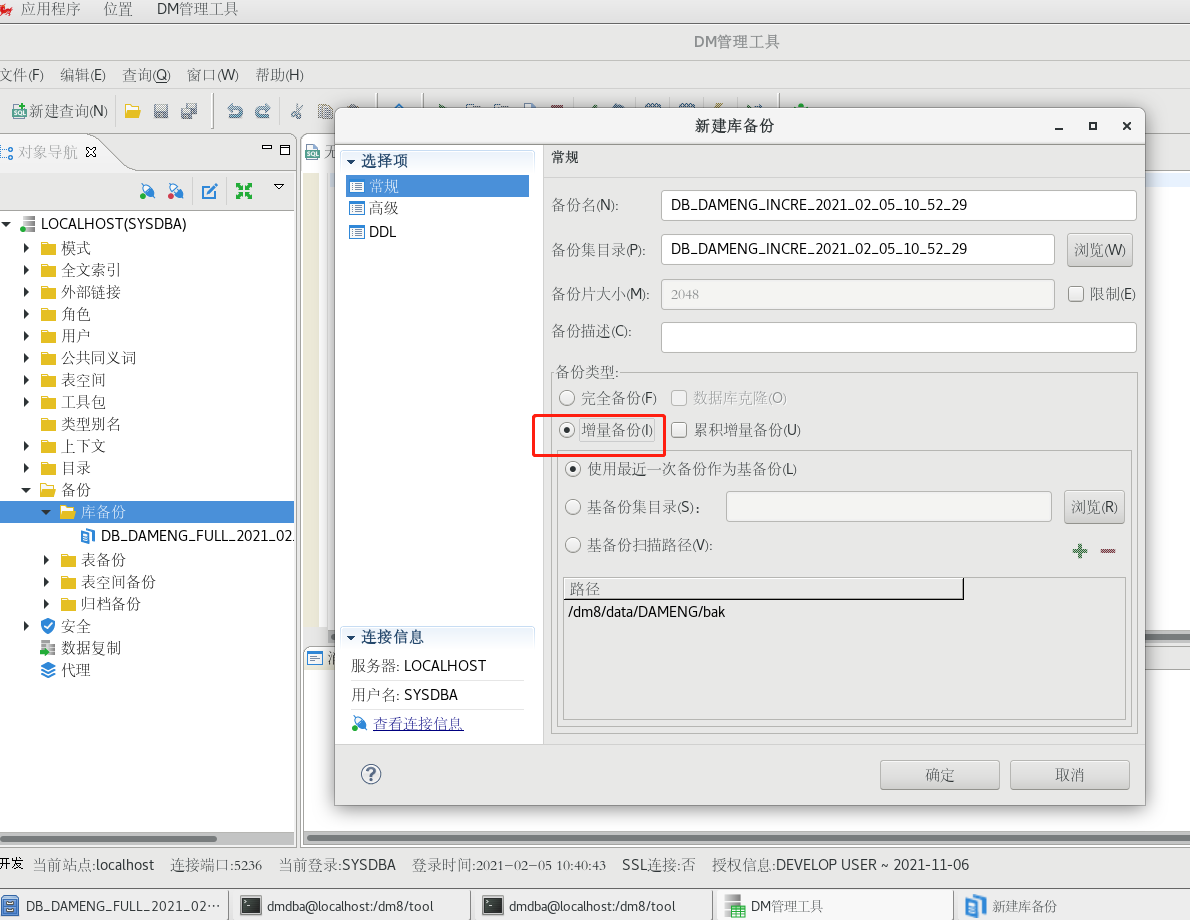Image resolution: width=1190 pixels, height=920 pixels.
Task: Click the 确定 button
Action: point(940,775)
